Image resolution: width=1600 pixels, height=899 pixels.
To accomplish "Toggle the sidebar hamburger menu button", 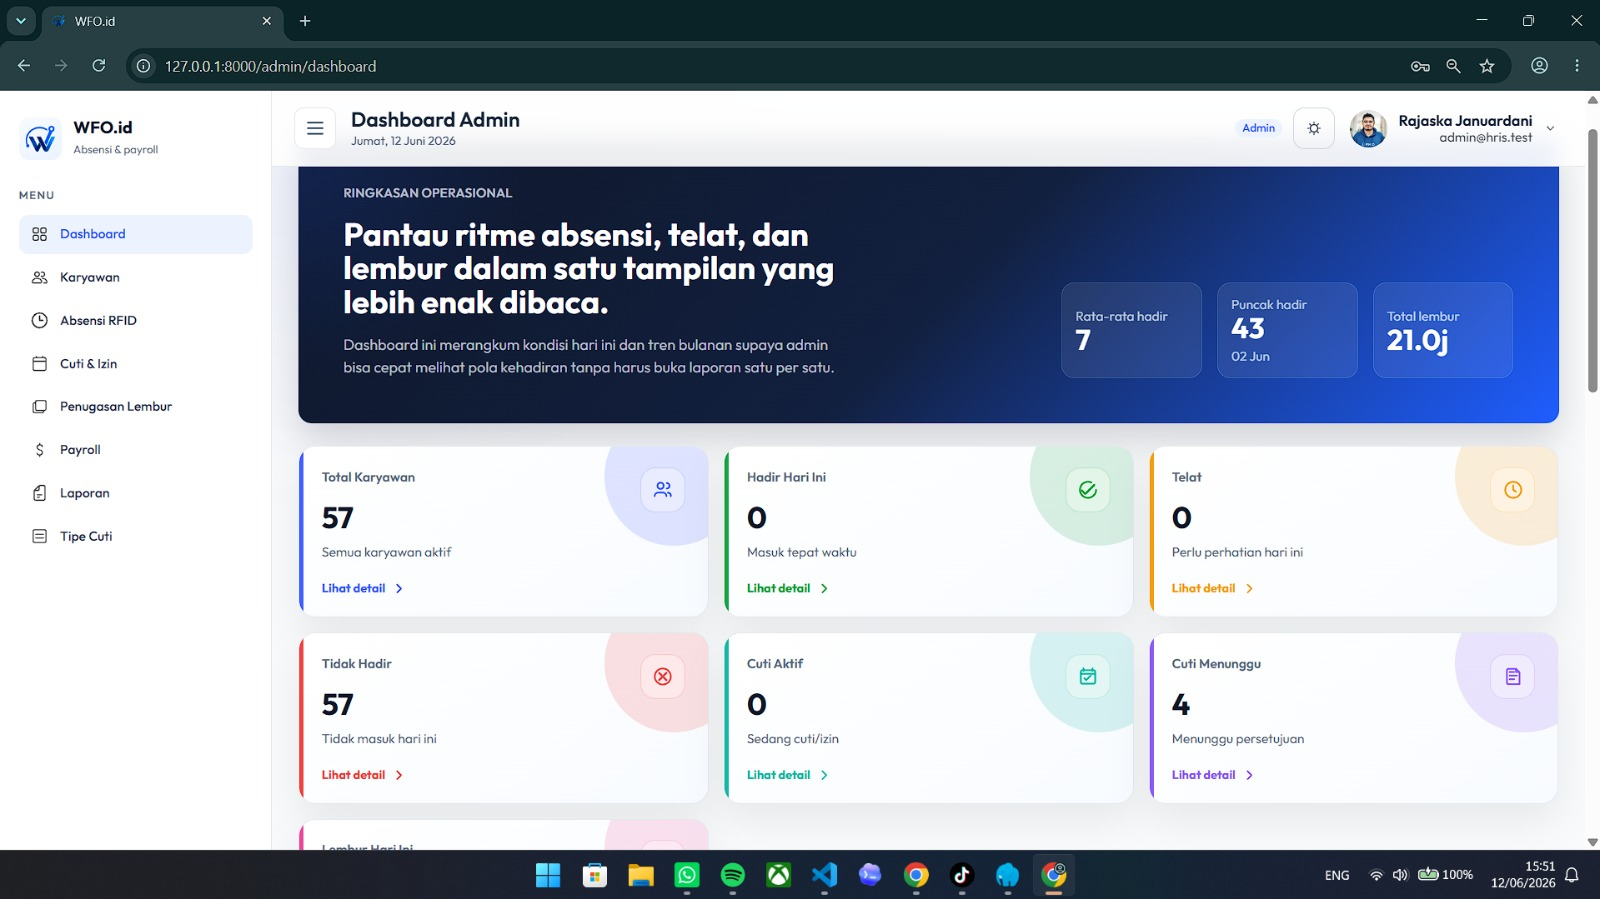I will click(315, 128).
